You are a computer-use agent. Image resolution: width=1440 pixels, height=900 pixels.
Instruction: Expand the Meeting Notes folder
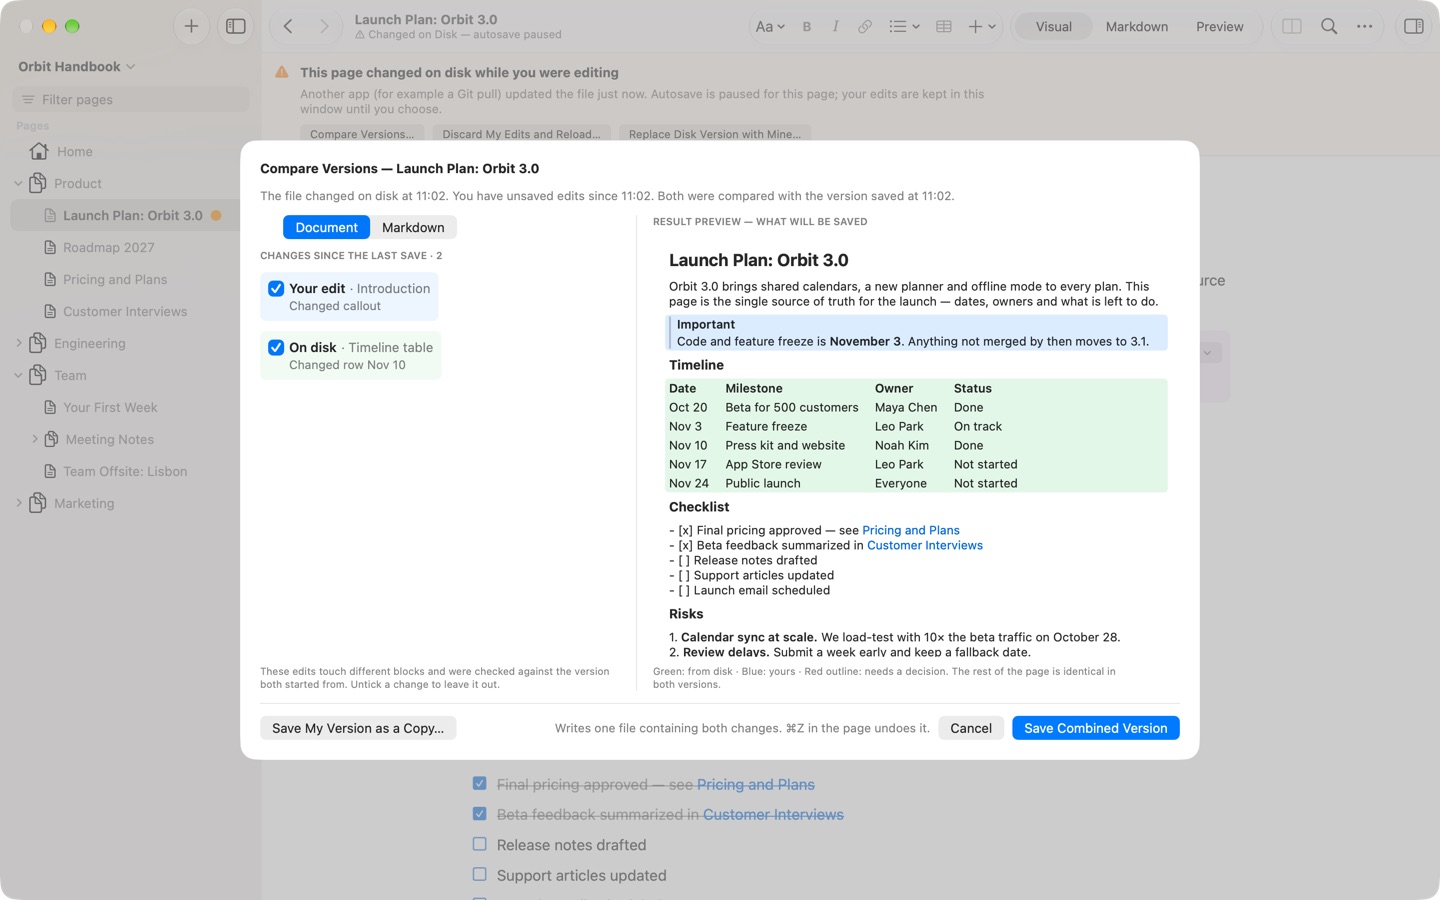point(35,439)
